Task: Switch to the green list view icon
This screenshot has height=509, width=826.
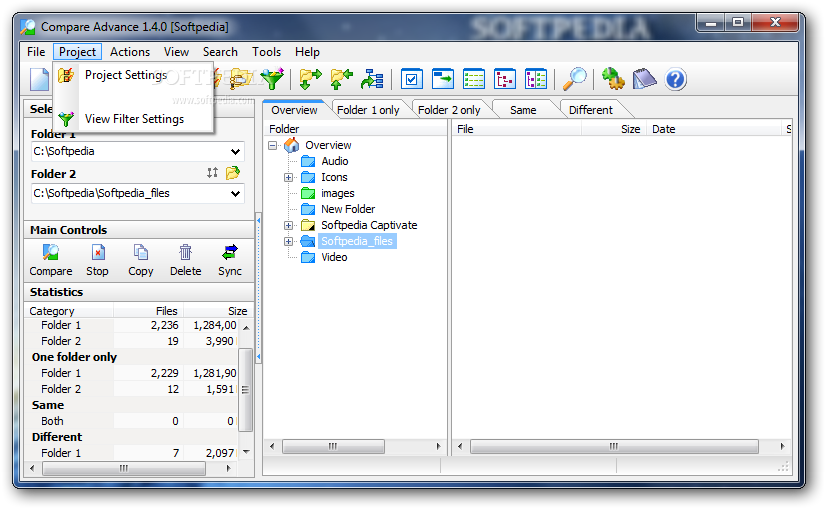Action: click(474, 80)
